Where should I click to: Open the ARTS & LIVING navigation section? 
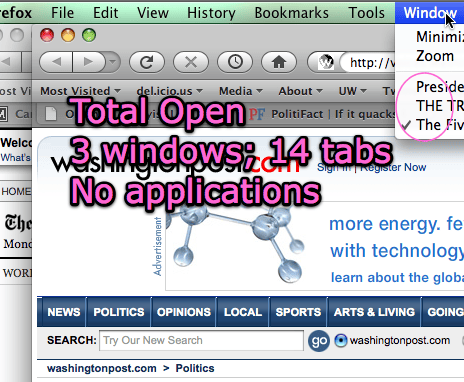tap(374, 312)
